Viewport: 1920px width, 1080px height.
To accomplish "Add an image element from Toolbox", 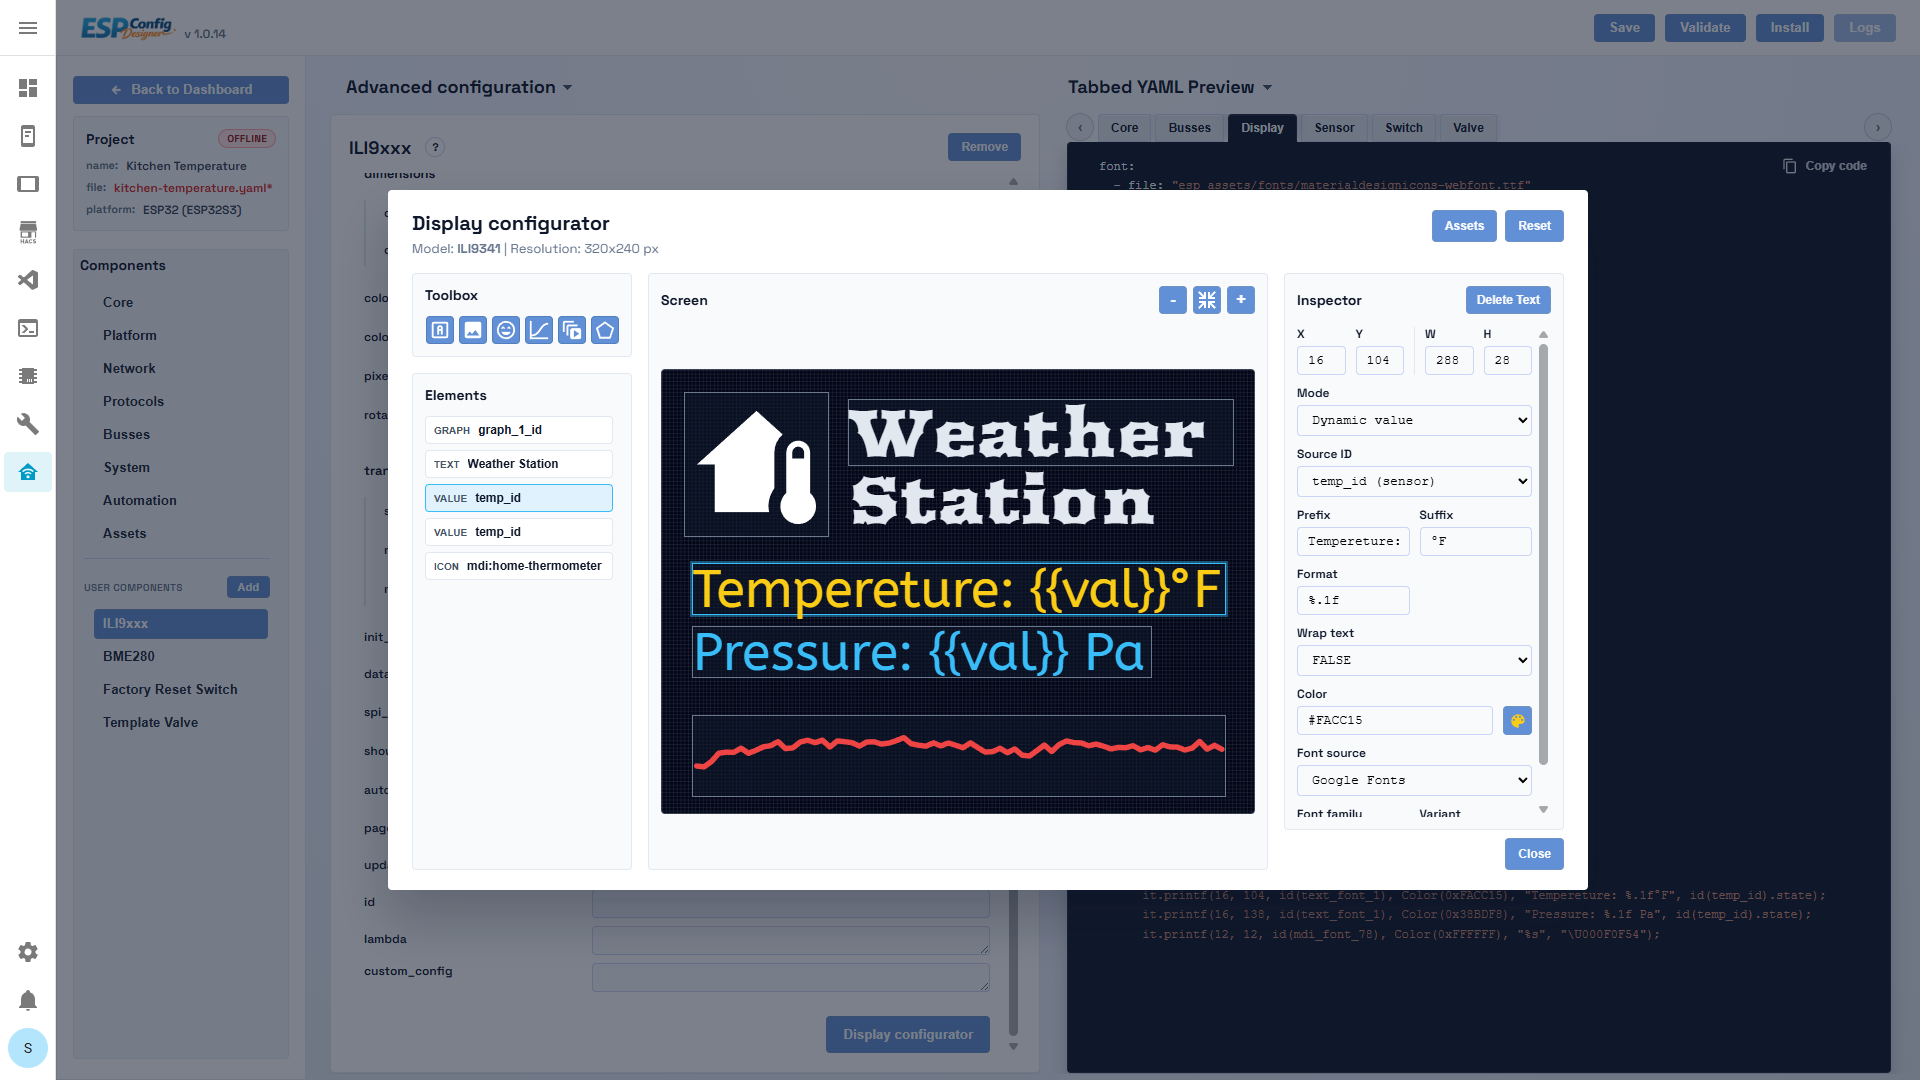I will (x=473, y=330).
